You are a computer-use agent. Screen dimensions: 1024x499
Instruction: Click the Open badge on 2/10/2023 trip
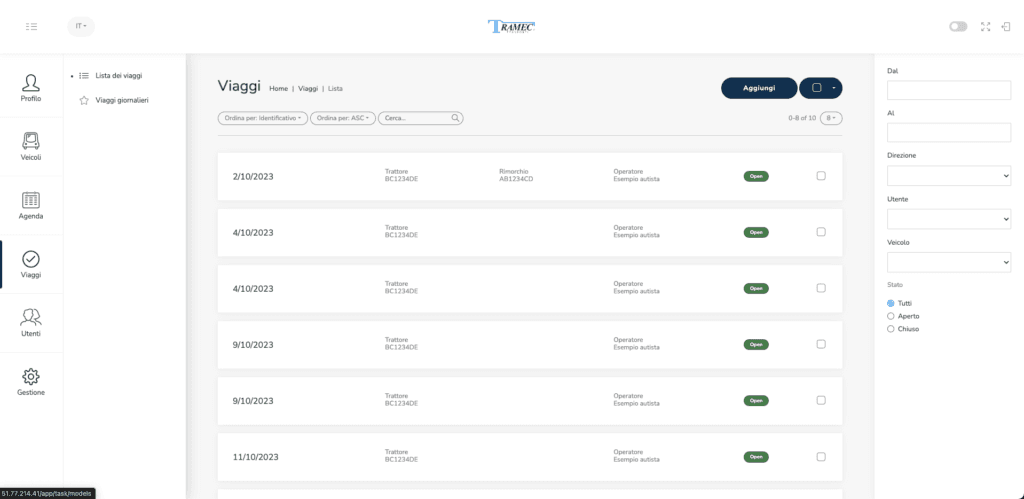[756, 176]
